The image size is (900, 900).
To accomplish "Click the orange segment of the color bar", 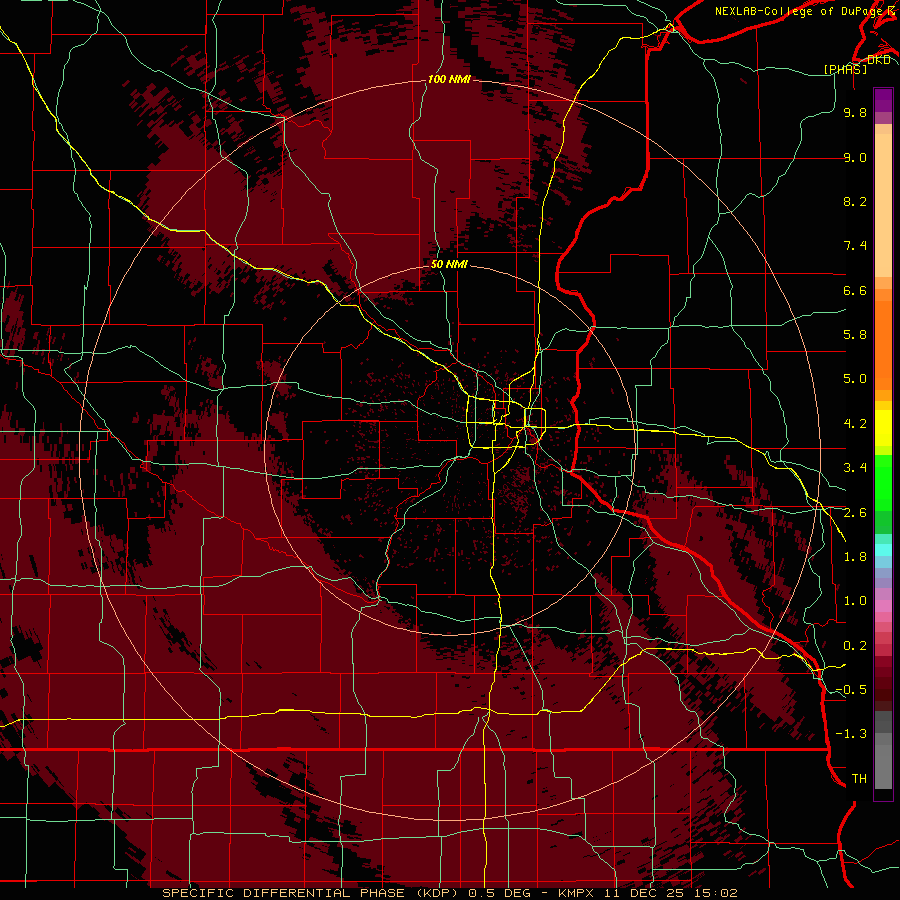I will click(883, 344).
